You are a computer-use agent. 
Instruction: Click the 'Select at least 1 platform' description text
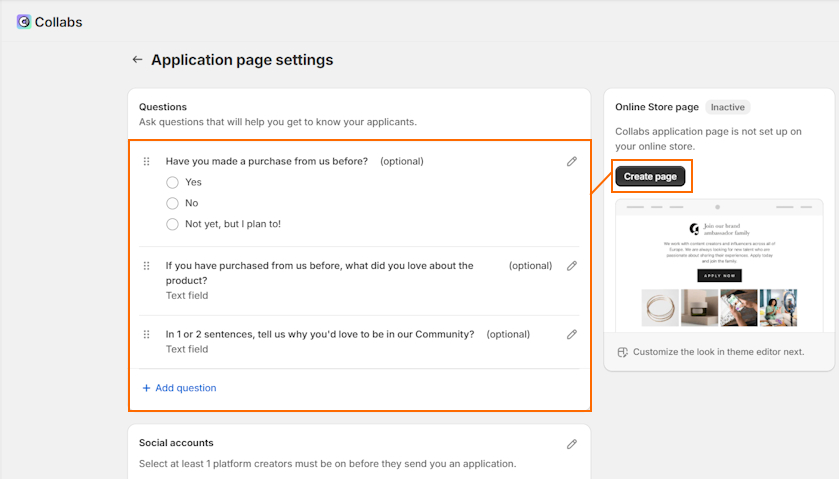coord(327,463)
